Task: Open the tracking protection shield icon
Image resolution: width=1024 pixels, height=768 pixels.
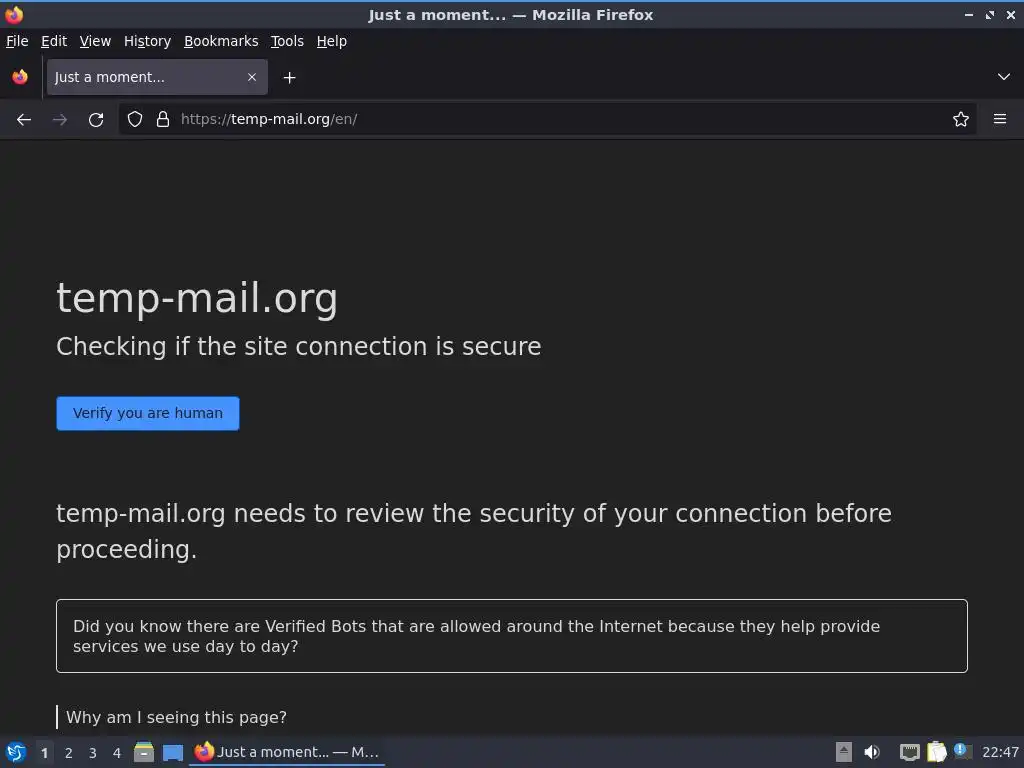Action: tap(135, 120)
